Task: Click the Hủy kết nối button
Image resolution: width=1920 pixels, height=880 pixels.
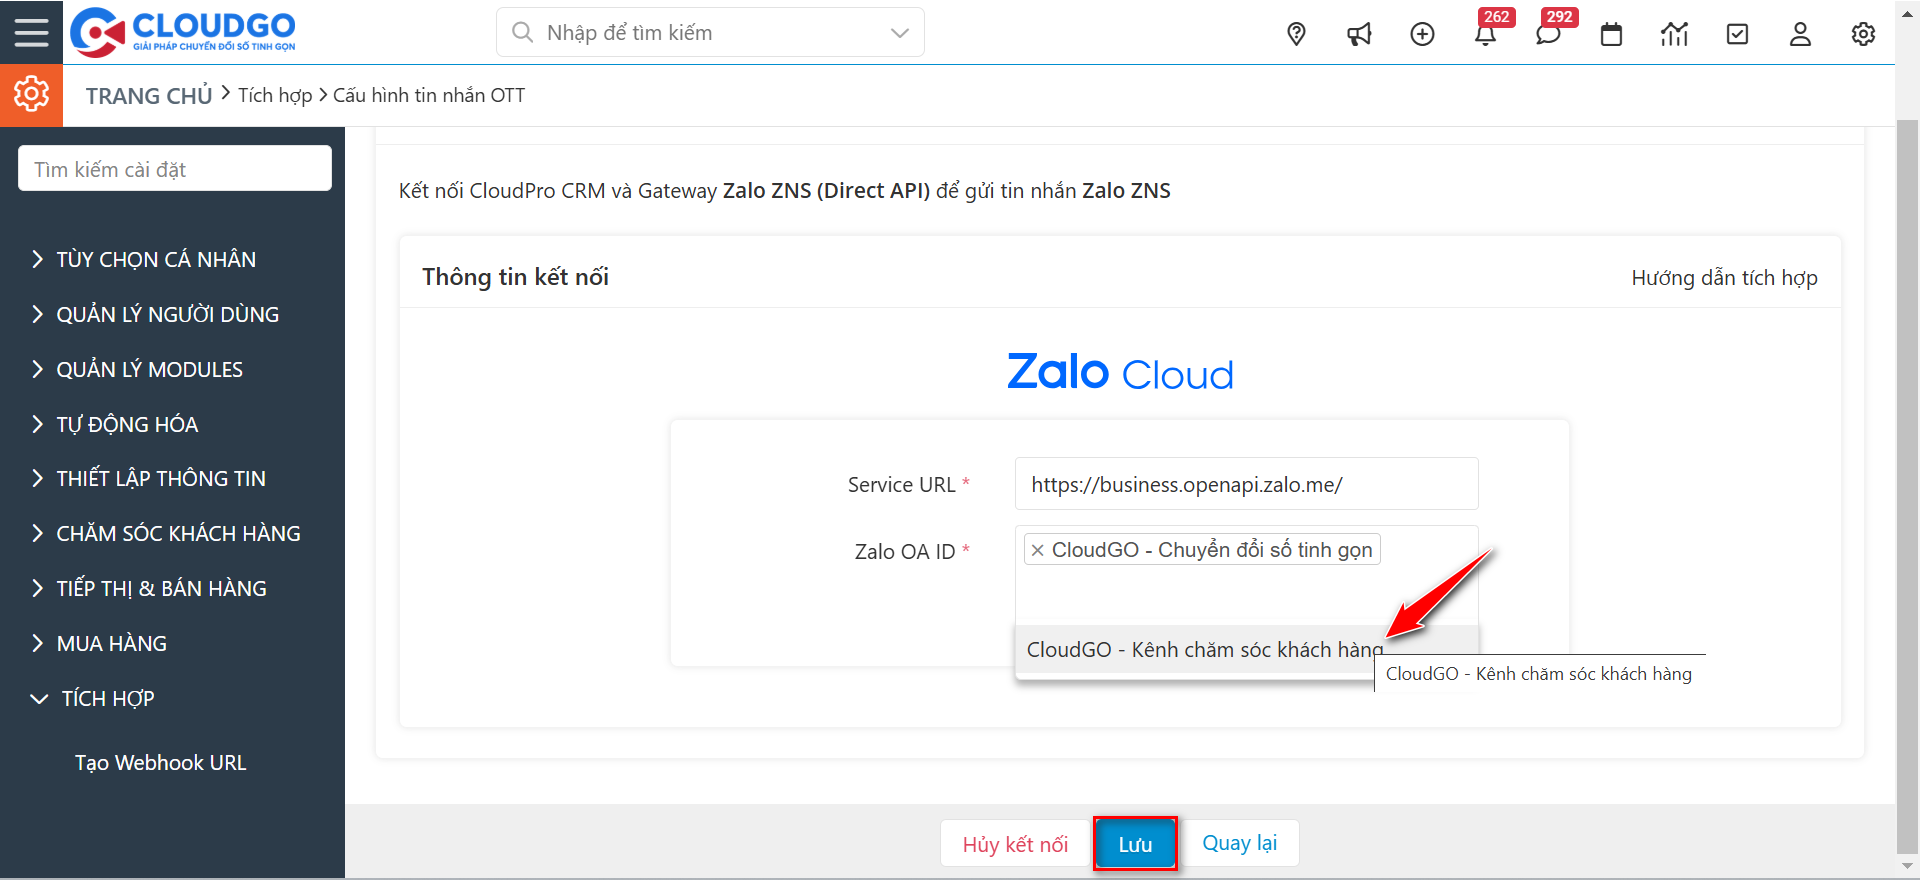Action: (x=1015, y=844)
